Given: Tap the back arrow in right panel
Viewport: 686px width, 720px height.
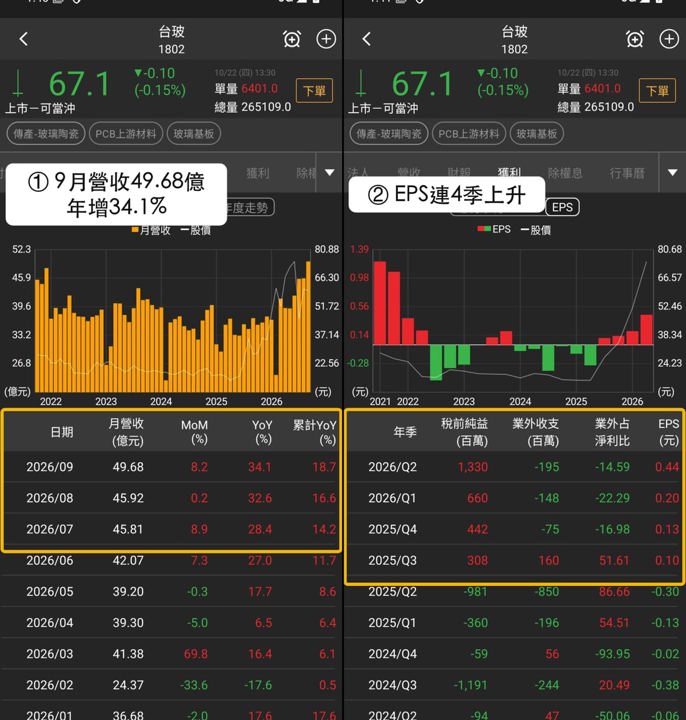Looking at the screenshot, I should click(x=366, y=39).
